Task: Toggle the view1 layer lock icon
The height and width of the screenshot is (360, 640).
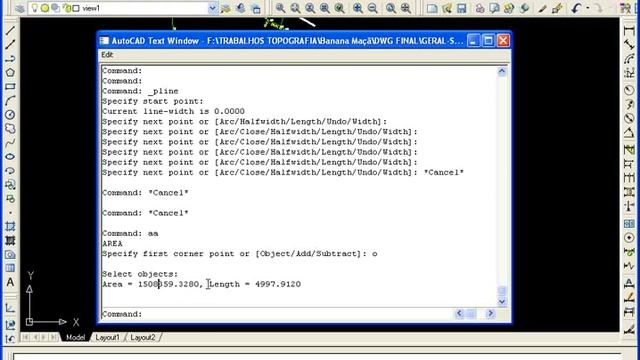Action: [66, 8]
